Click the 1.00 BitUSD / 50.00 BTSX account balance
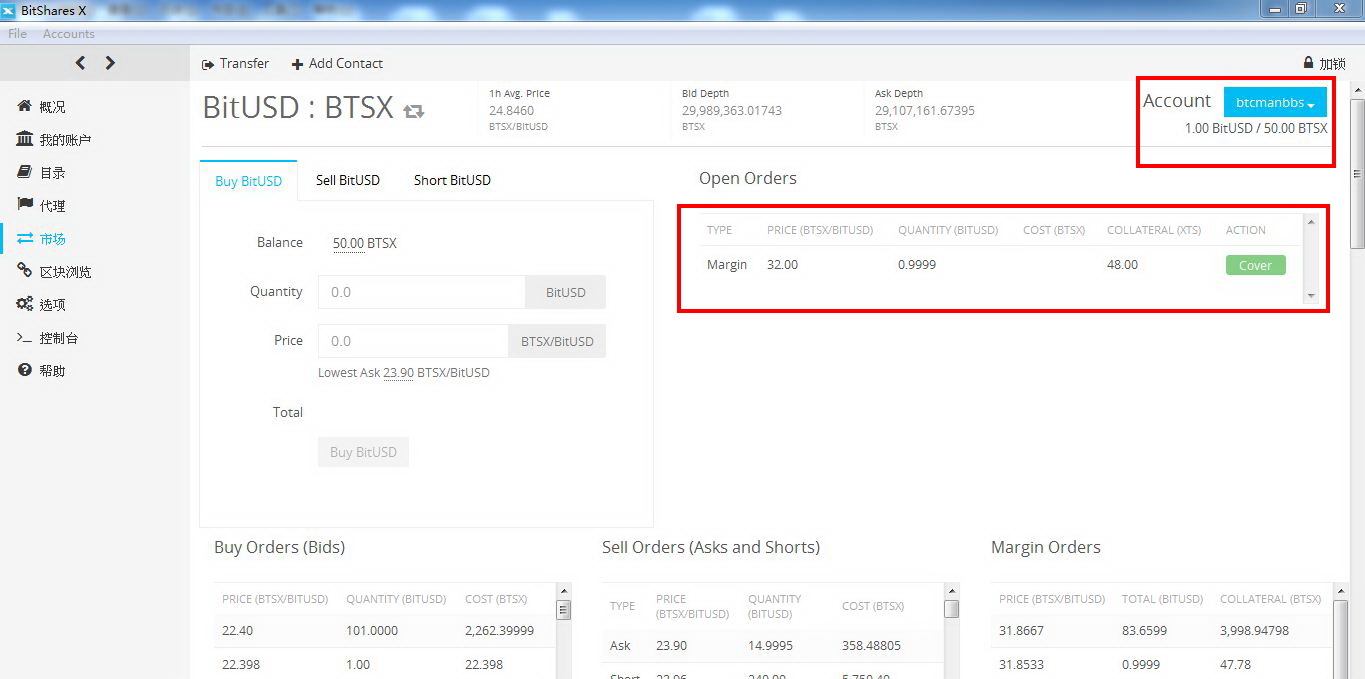The width and height of the screenshot is (1365, 679). [x=1256, y=129]
